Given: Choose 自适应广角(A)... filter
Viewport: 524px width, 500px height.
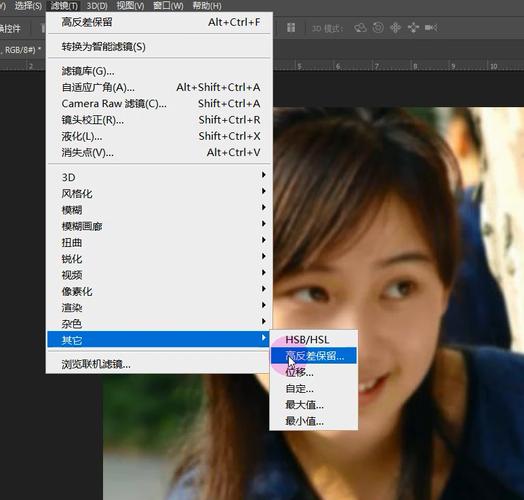Looking at the screenshot, I should [x=159, y=88].
